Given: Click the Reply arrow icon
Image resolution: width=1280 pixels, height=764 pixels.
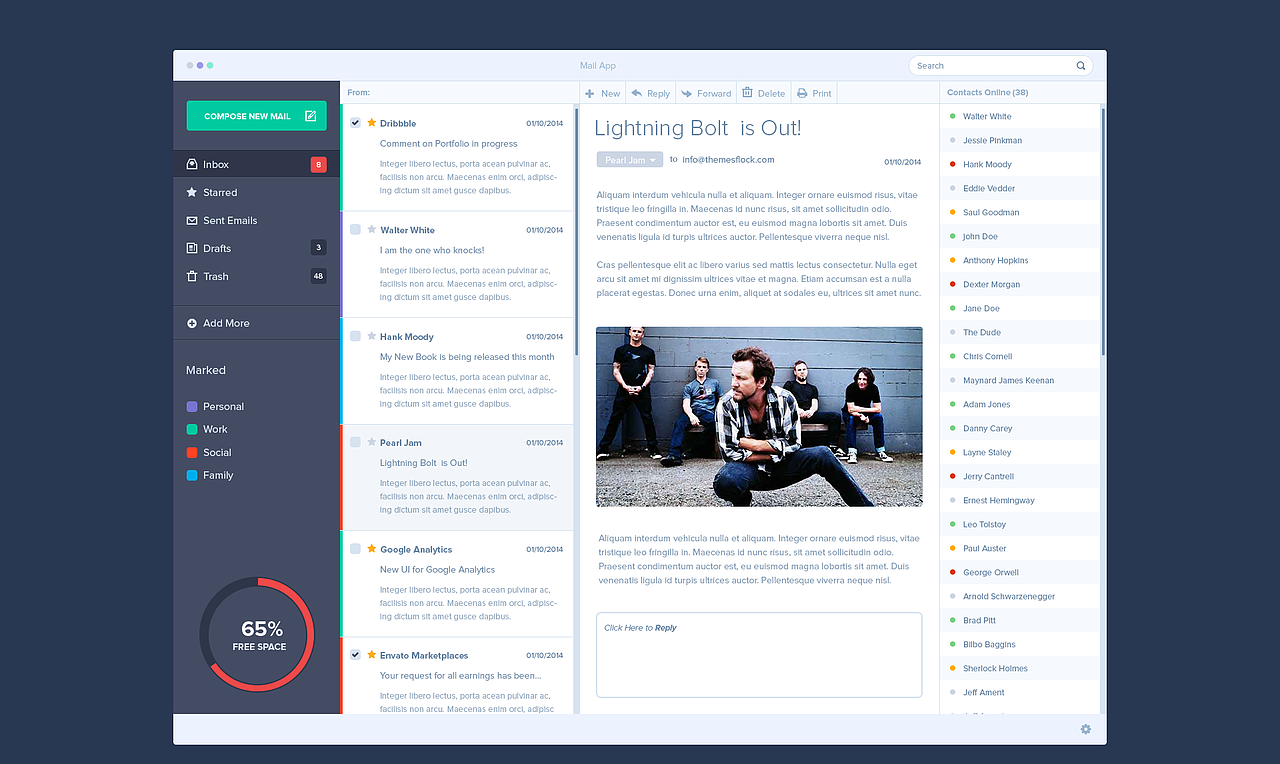Looking at the screenshot, I should point(636,93).
